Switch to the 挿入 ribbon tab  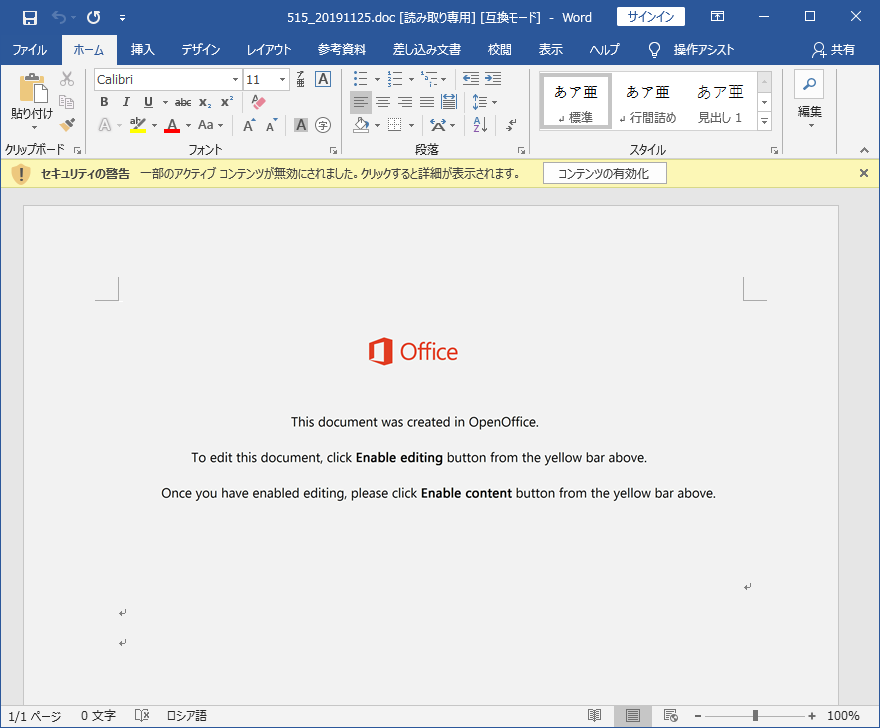(x=142, y=49)
